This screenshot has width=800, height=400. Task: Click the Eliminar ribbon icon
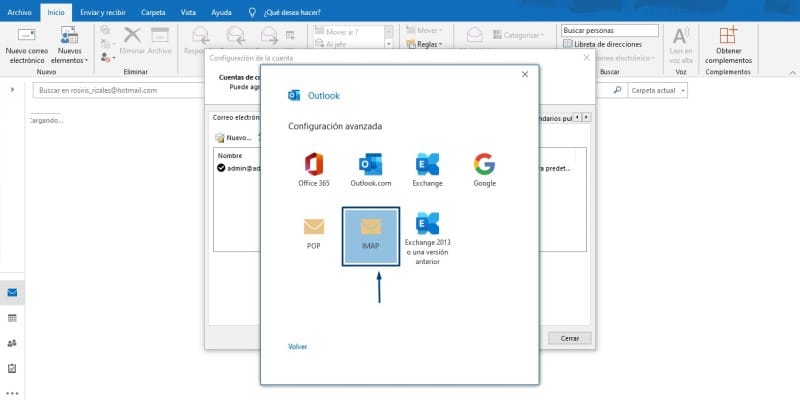(133, 41)
